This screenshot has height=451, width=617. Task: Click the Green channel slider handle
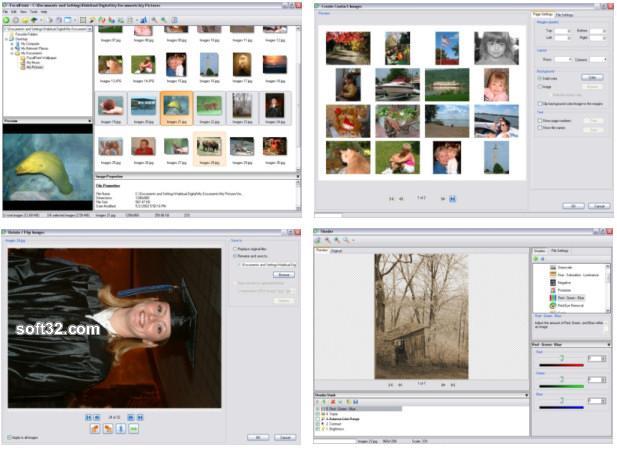tap(562, 379)
